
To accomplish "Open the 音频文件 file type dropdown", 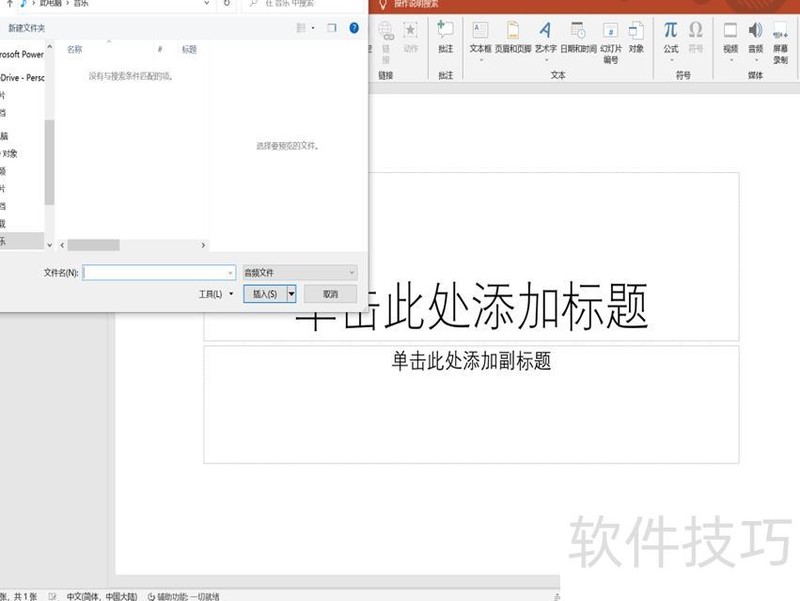I will [x=299, y=272].
